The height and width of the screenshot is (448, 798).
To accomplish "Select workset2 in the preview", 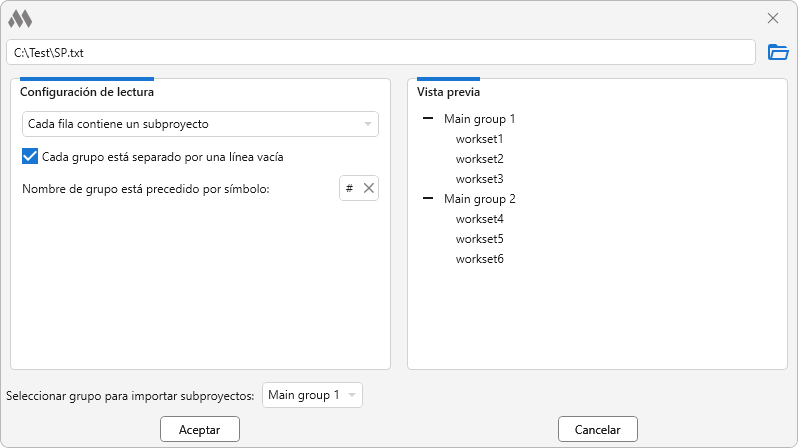I will coord(479,159).
